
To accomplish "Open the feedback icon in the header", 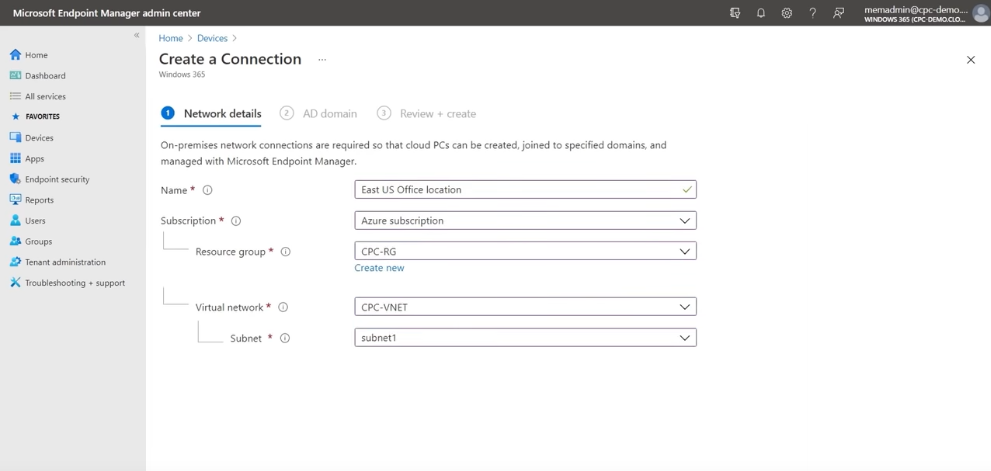I will click(x=839, y=13).
